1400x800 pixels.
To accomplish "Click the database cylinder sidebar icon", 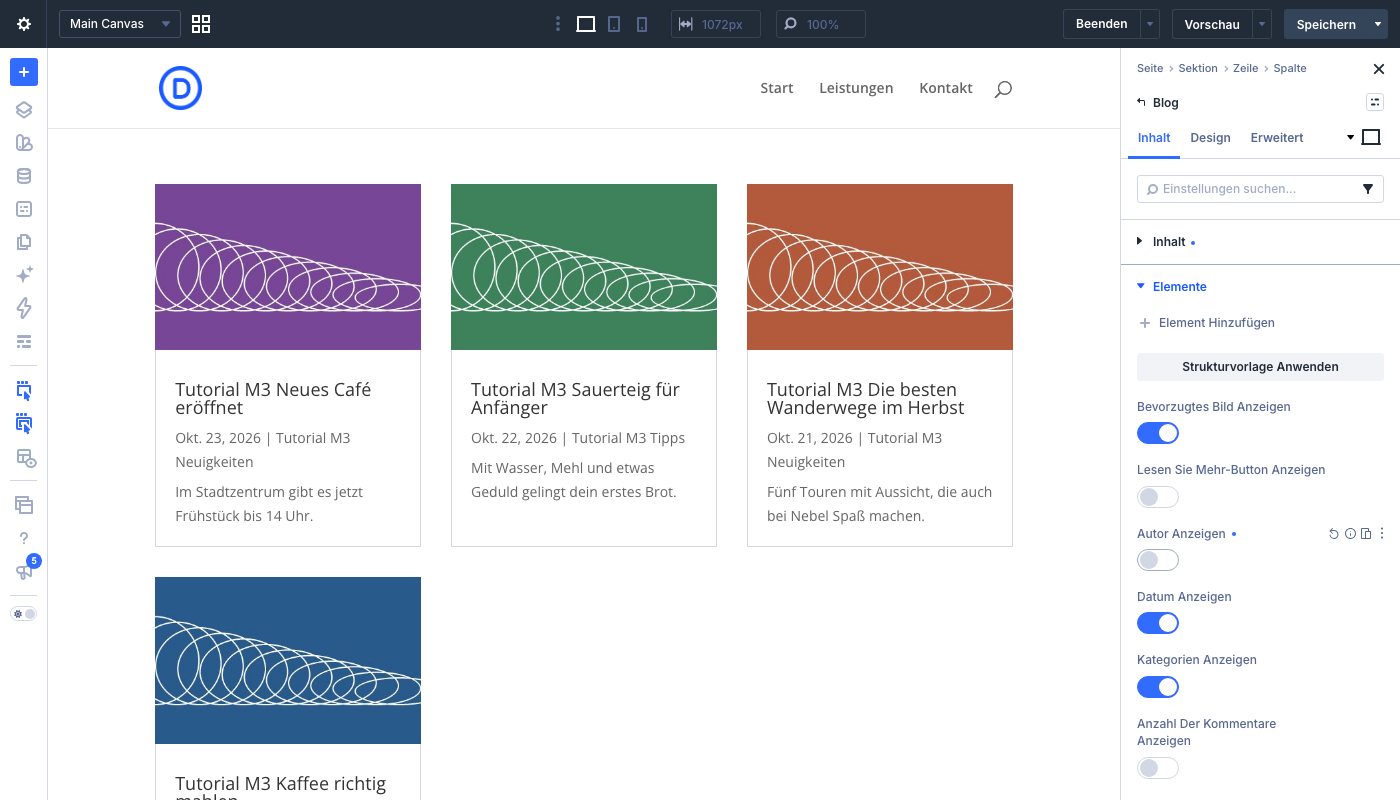I will [24, 176].
